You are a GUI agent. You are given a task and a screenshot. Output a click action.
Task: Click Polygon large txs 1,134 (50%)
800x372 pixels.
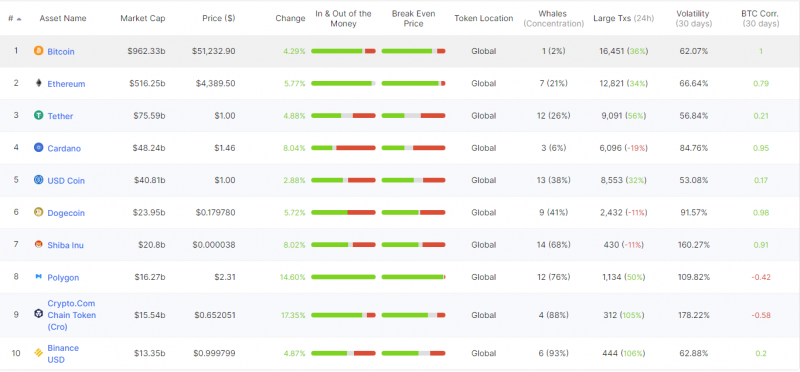[x=623, y=277]
